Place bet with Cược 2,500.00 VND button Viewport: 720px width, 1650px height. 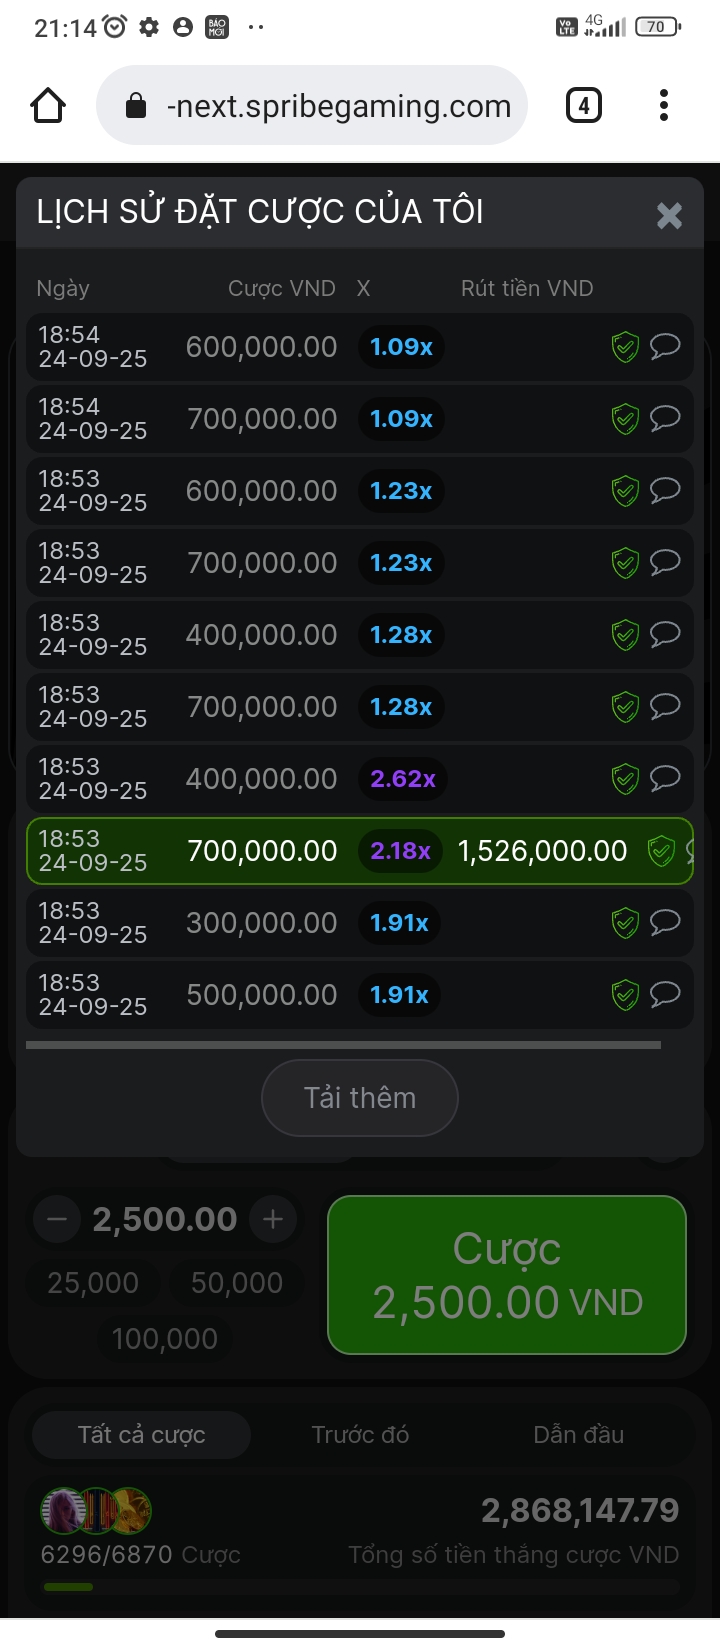pyautogui.click(x=507, y=1275)
